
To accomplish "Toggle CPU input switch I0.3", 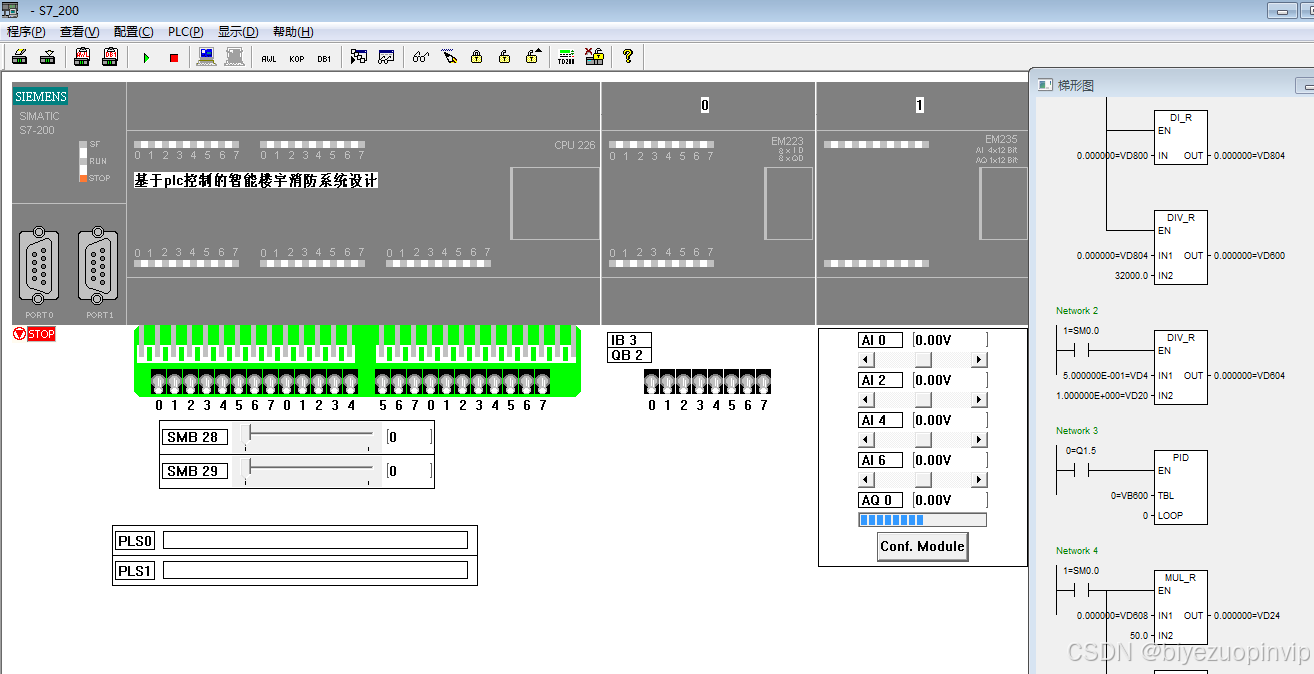I will (x=207, y=381).
